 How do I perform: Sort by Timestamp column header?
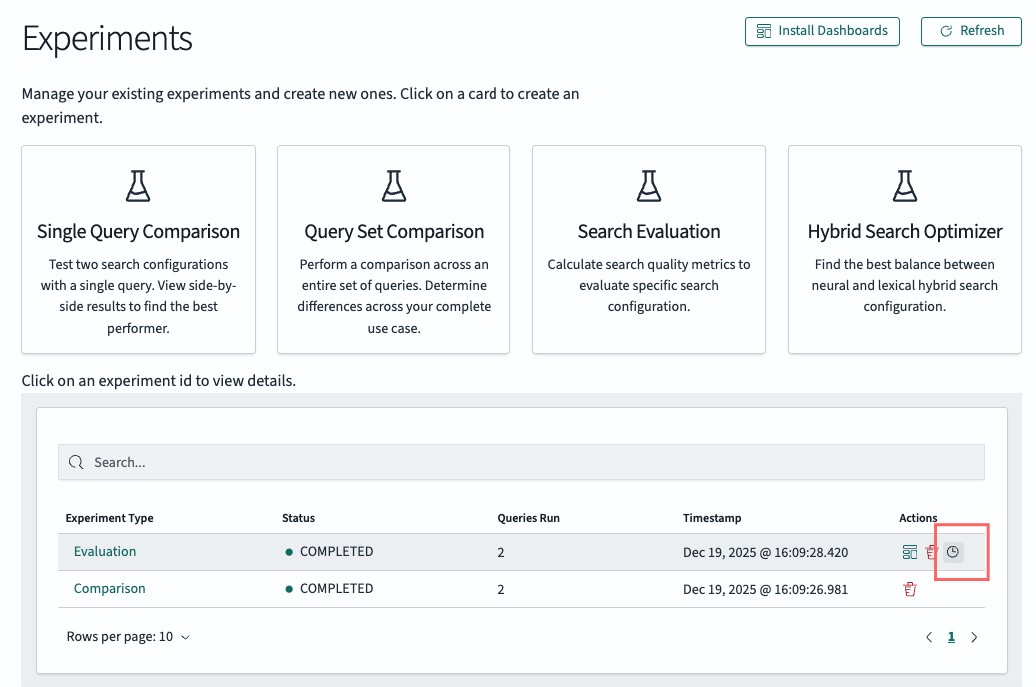coord(712,518)
